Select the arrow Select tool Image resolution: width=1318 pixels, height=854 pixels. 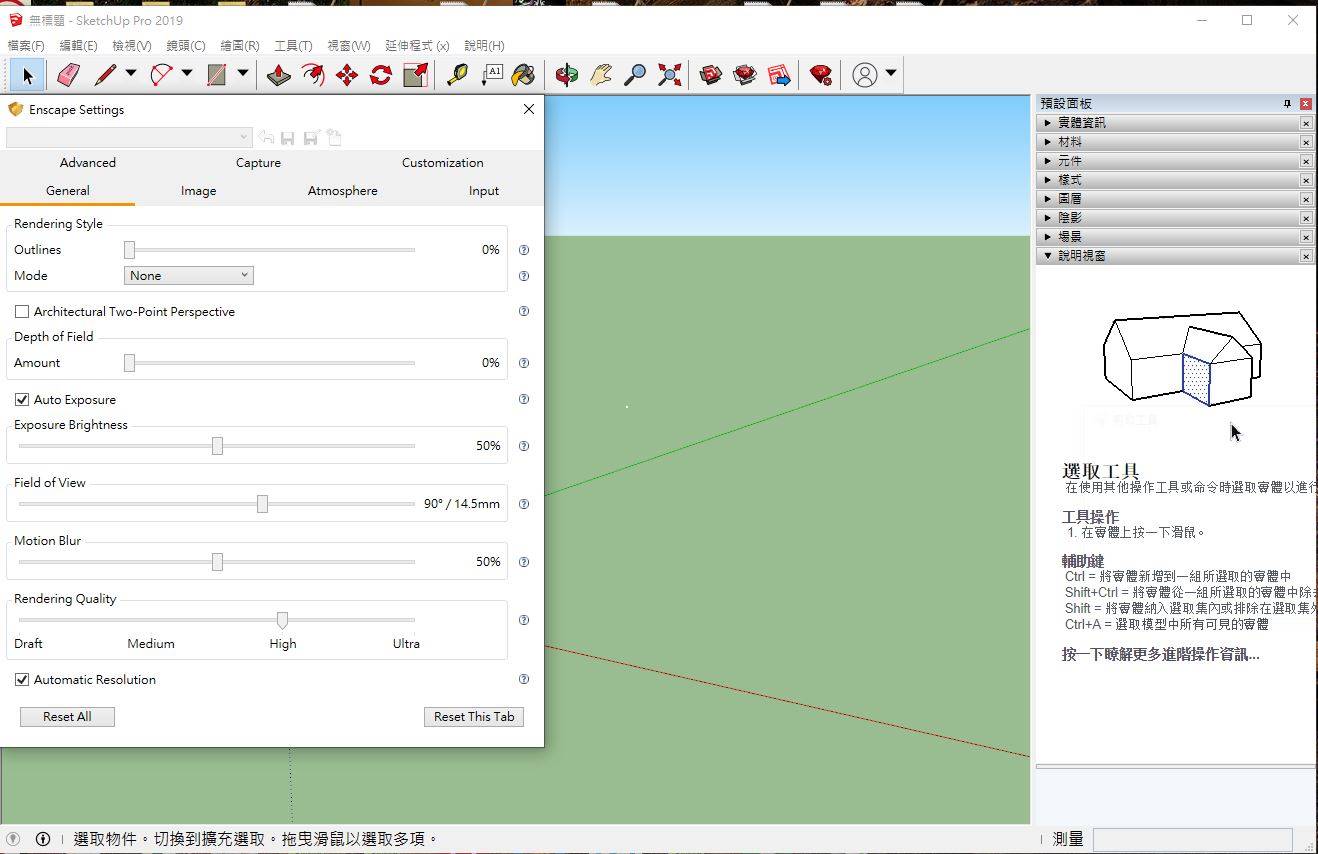coord(27,75)
